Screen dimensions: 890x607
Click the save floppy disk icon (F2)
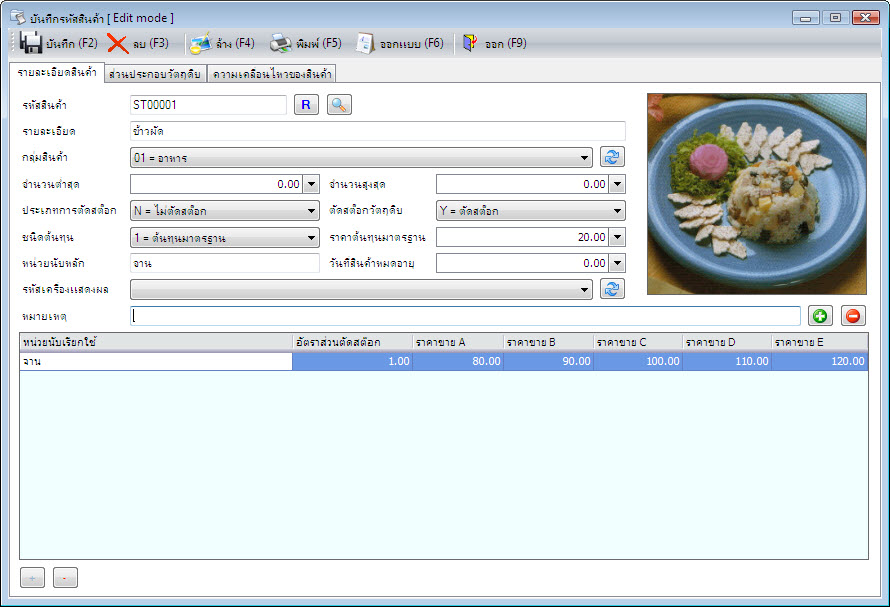[x=31, y=43]
